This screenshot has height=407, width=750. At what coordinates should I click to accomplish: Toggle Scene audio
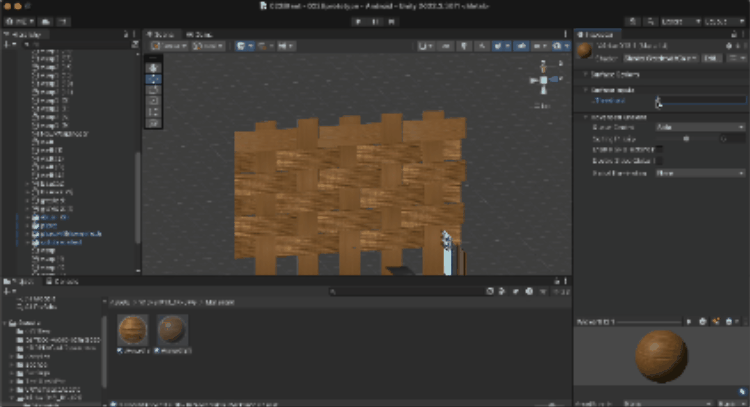click(482, 46)
